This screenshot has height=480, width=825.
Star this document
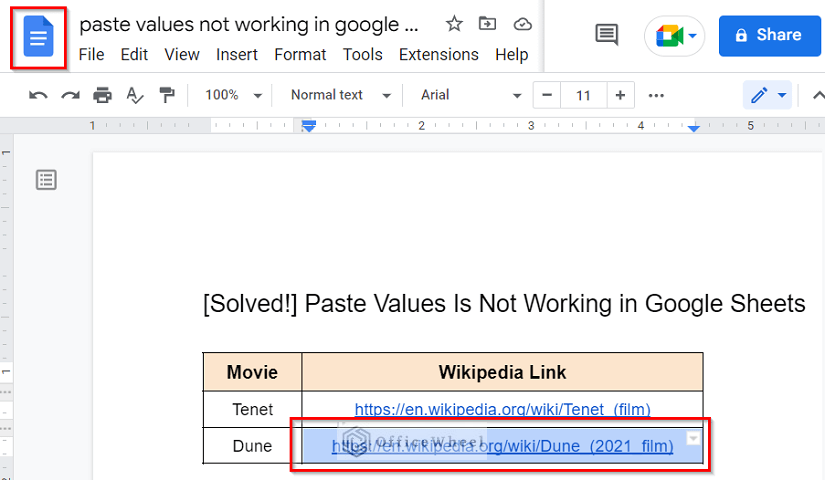[x=454, y=24]
